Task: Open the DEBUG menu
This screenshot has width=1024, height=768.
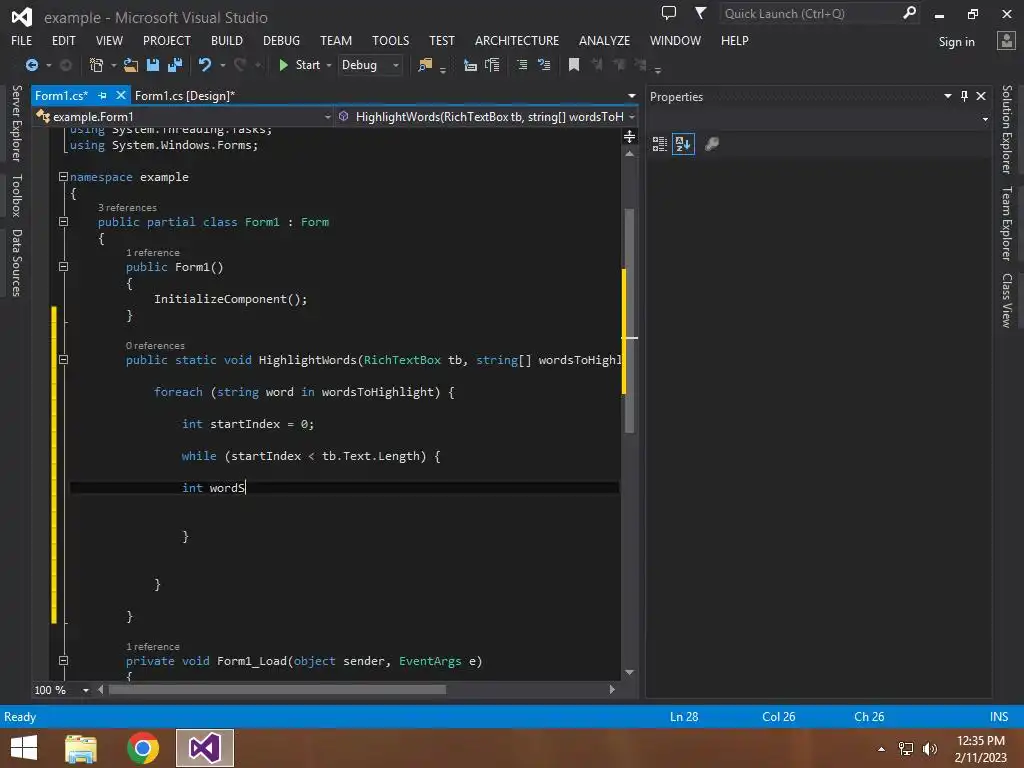Action: [281, 40]
